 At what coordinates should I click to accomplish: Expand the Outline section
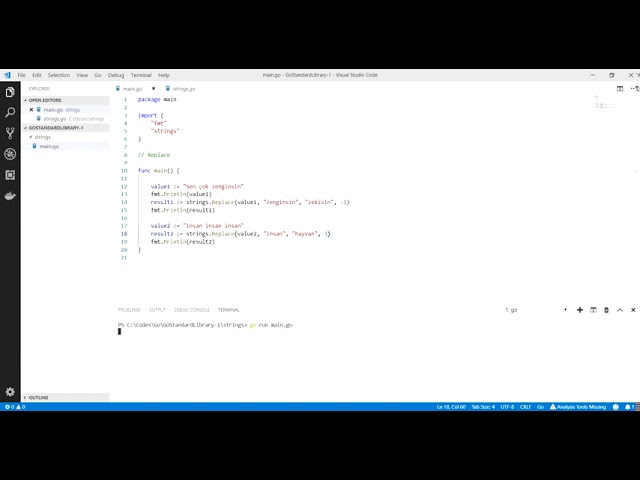65,398
